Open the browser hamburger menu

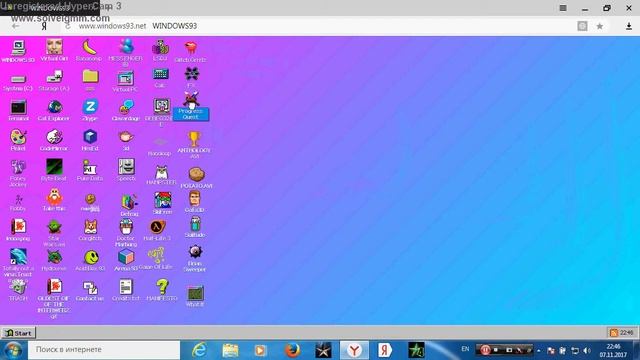pyautogui.click(x=563, y=8)
